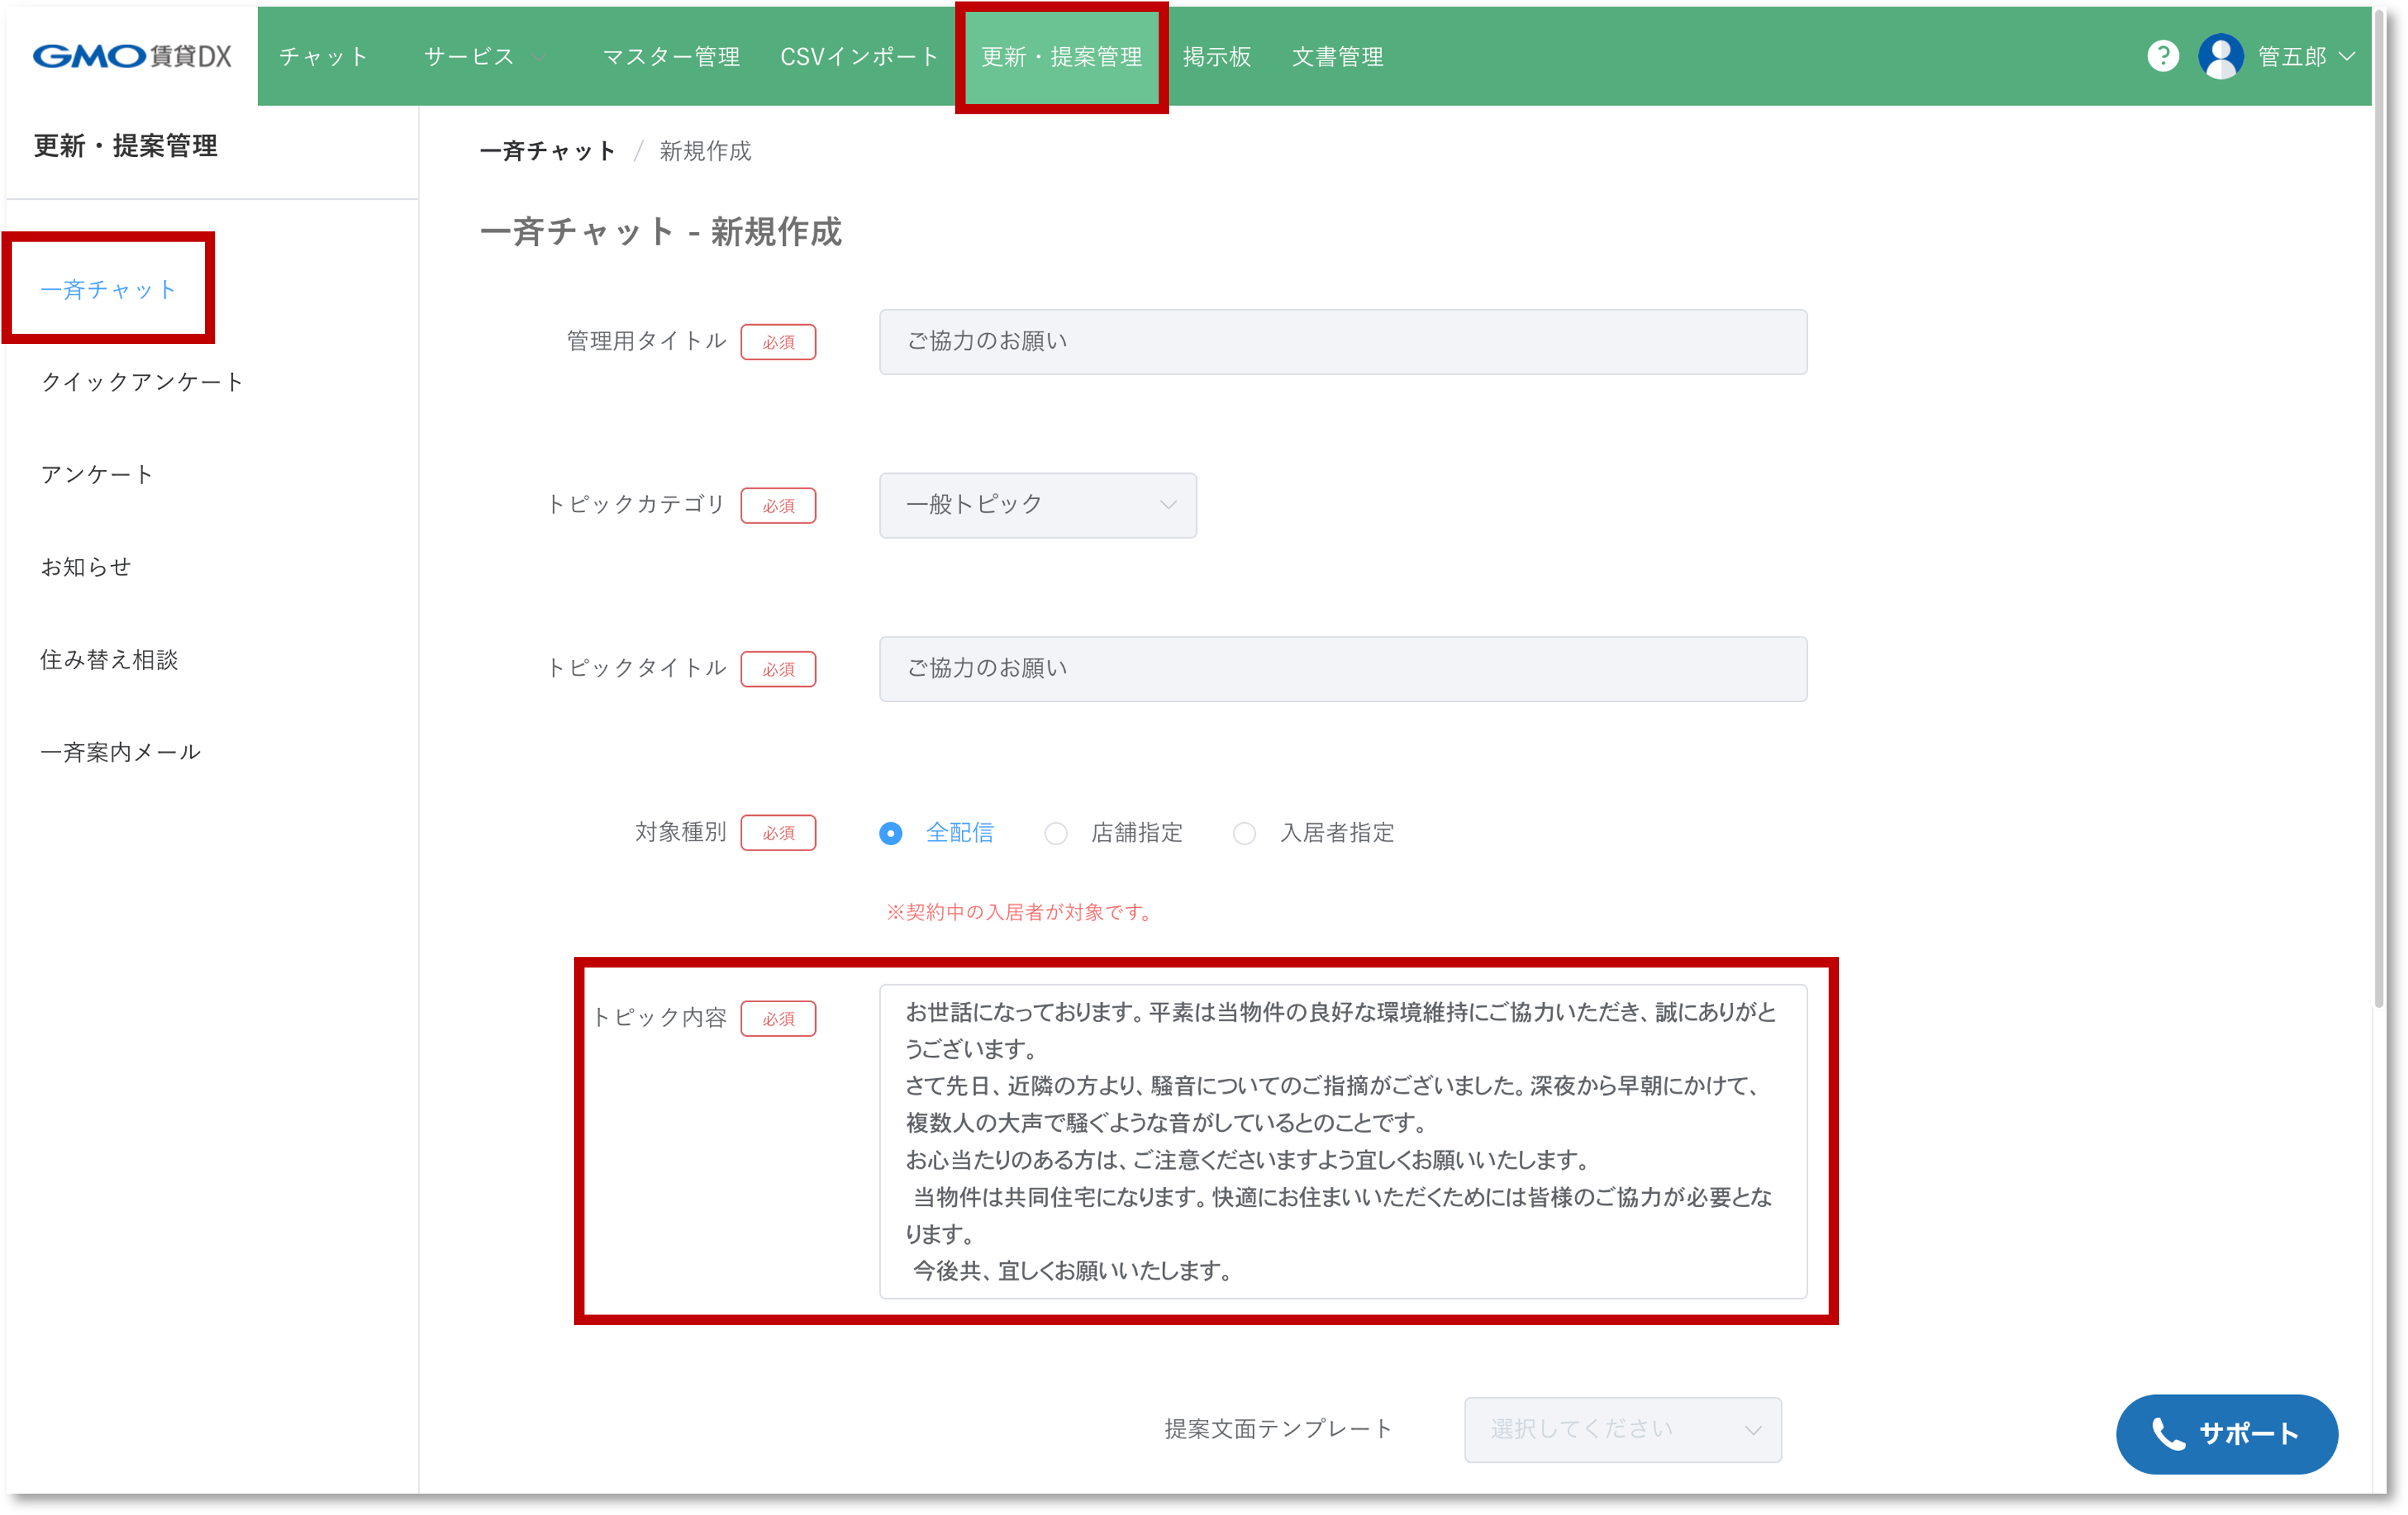Go to the チャット menu tab

tap(323, 57)
